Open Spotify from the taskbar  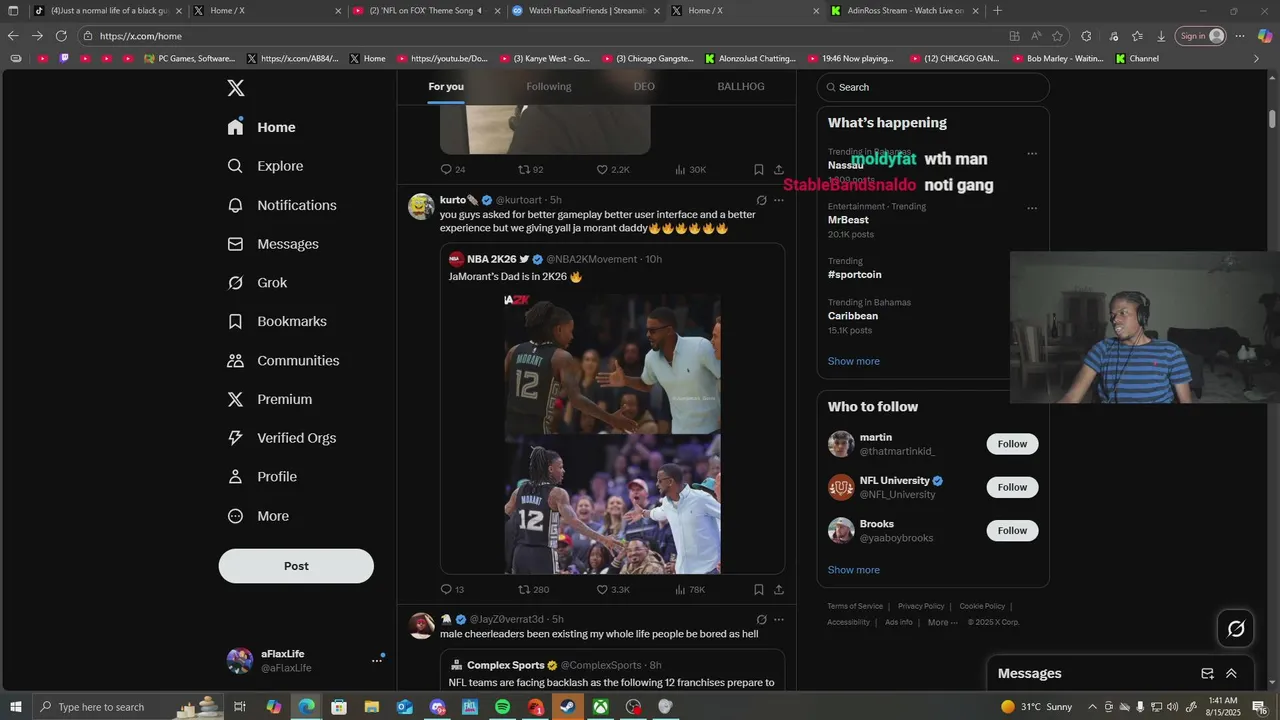click(502, 707)
